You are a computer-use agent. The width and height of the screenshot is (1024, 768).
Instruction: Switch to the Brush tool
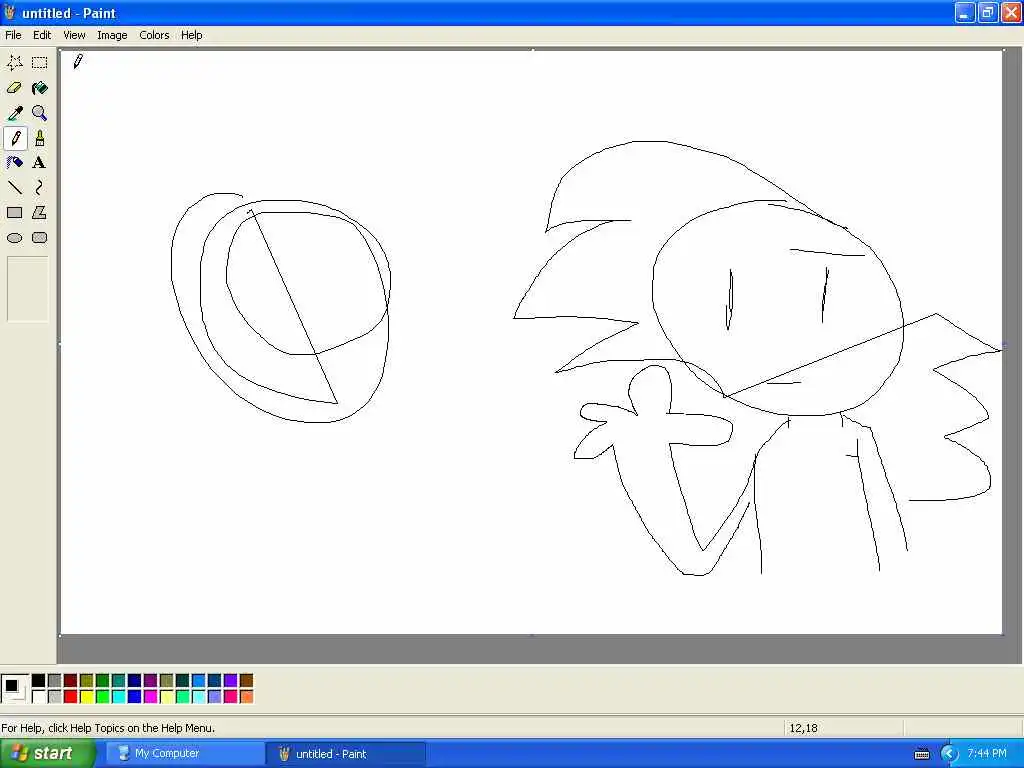[40, 138]
